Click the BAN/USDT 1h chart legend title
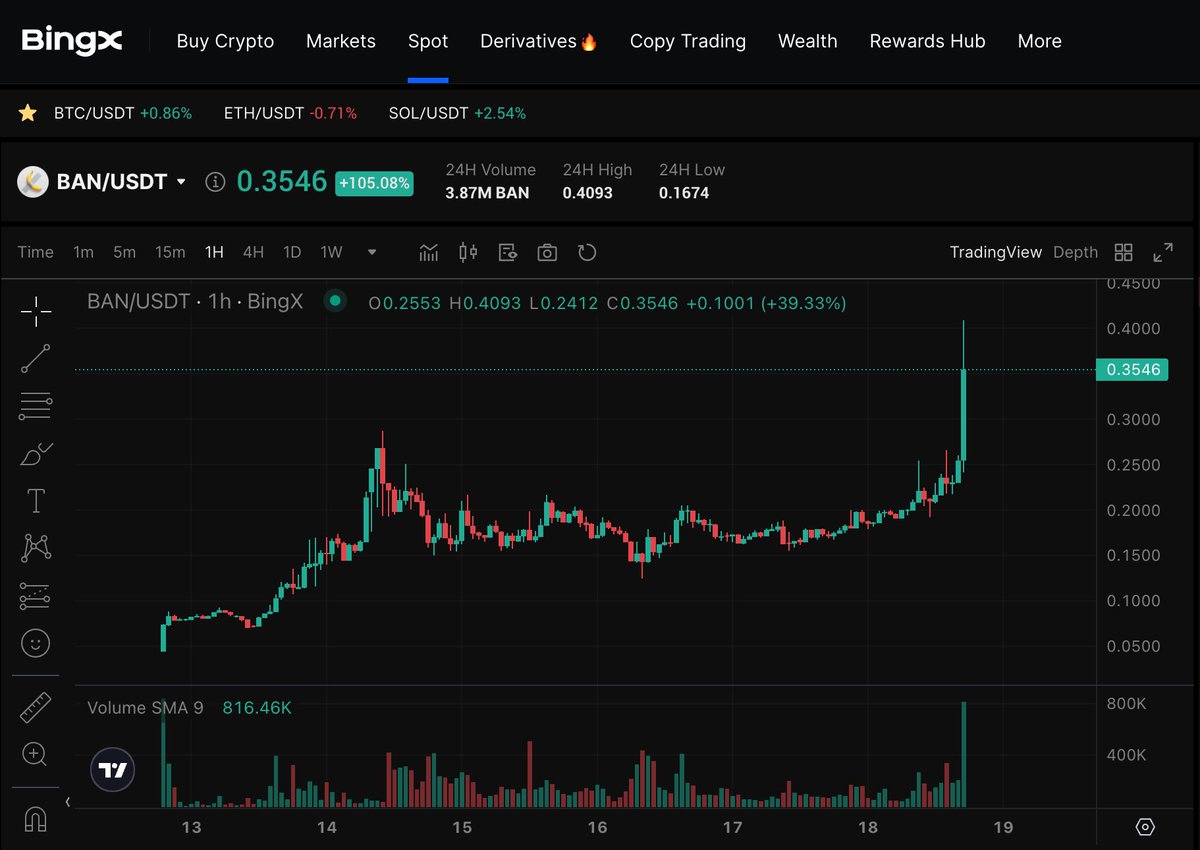The height and width of the screenshot is (850, 1200). click(195, 301)
